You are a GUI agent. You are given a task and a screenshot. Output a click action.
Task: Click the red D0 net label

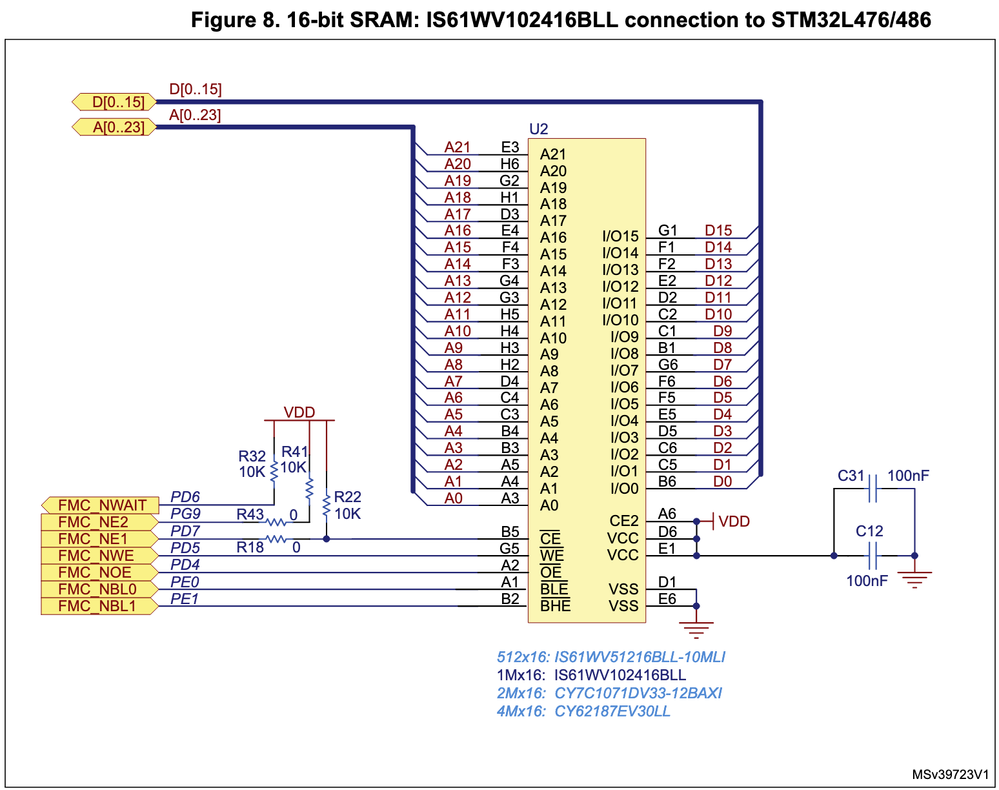click(722, 482)
